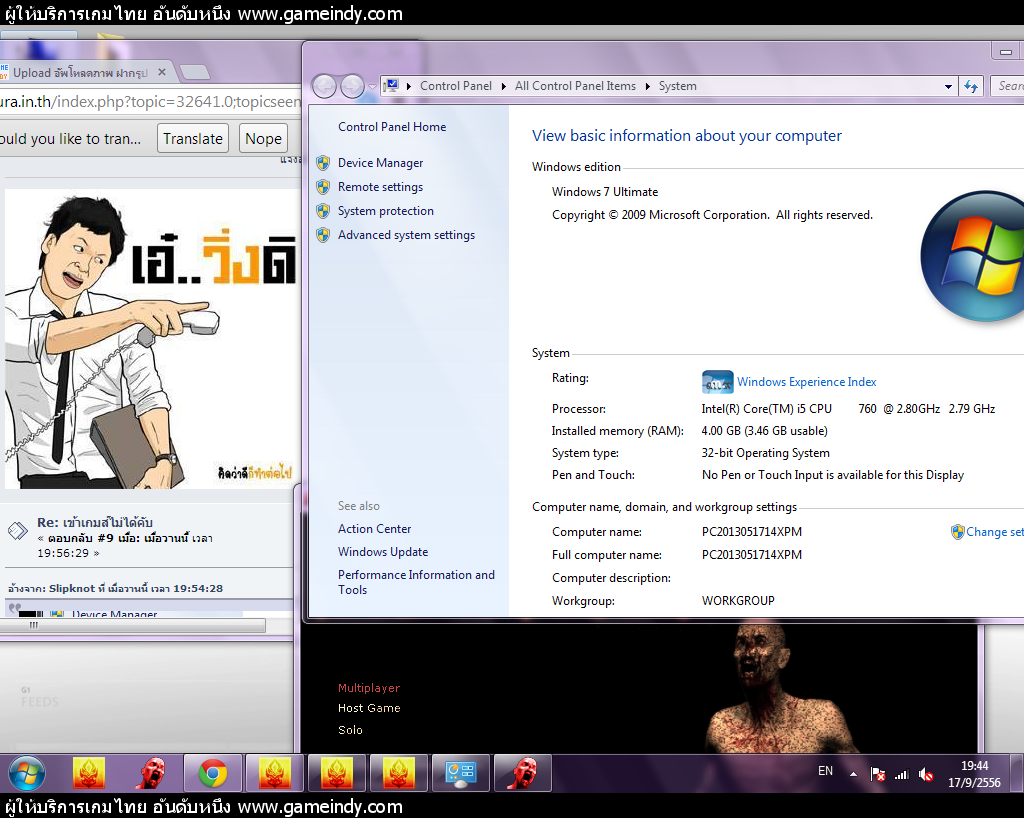1024x818 pixels.
Task: Open the quote from Slipknot link
Action: (115, 588)
